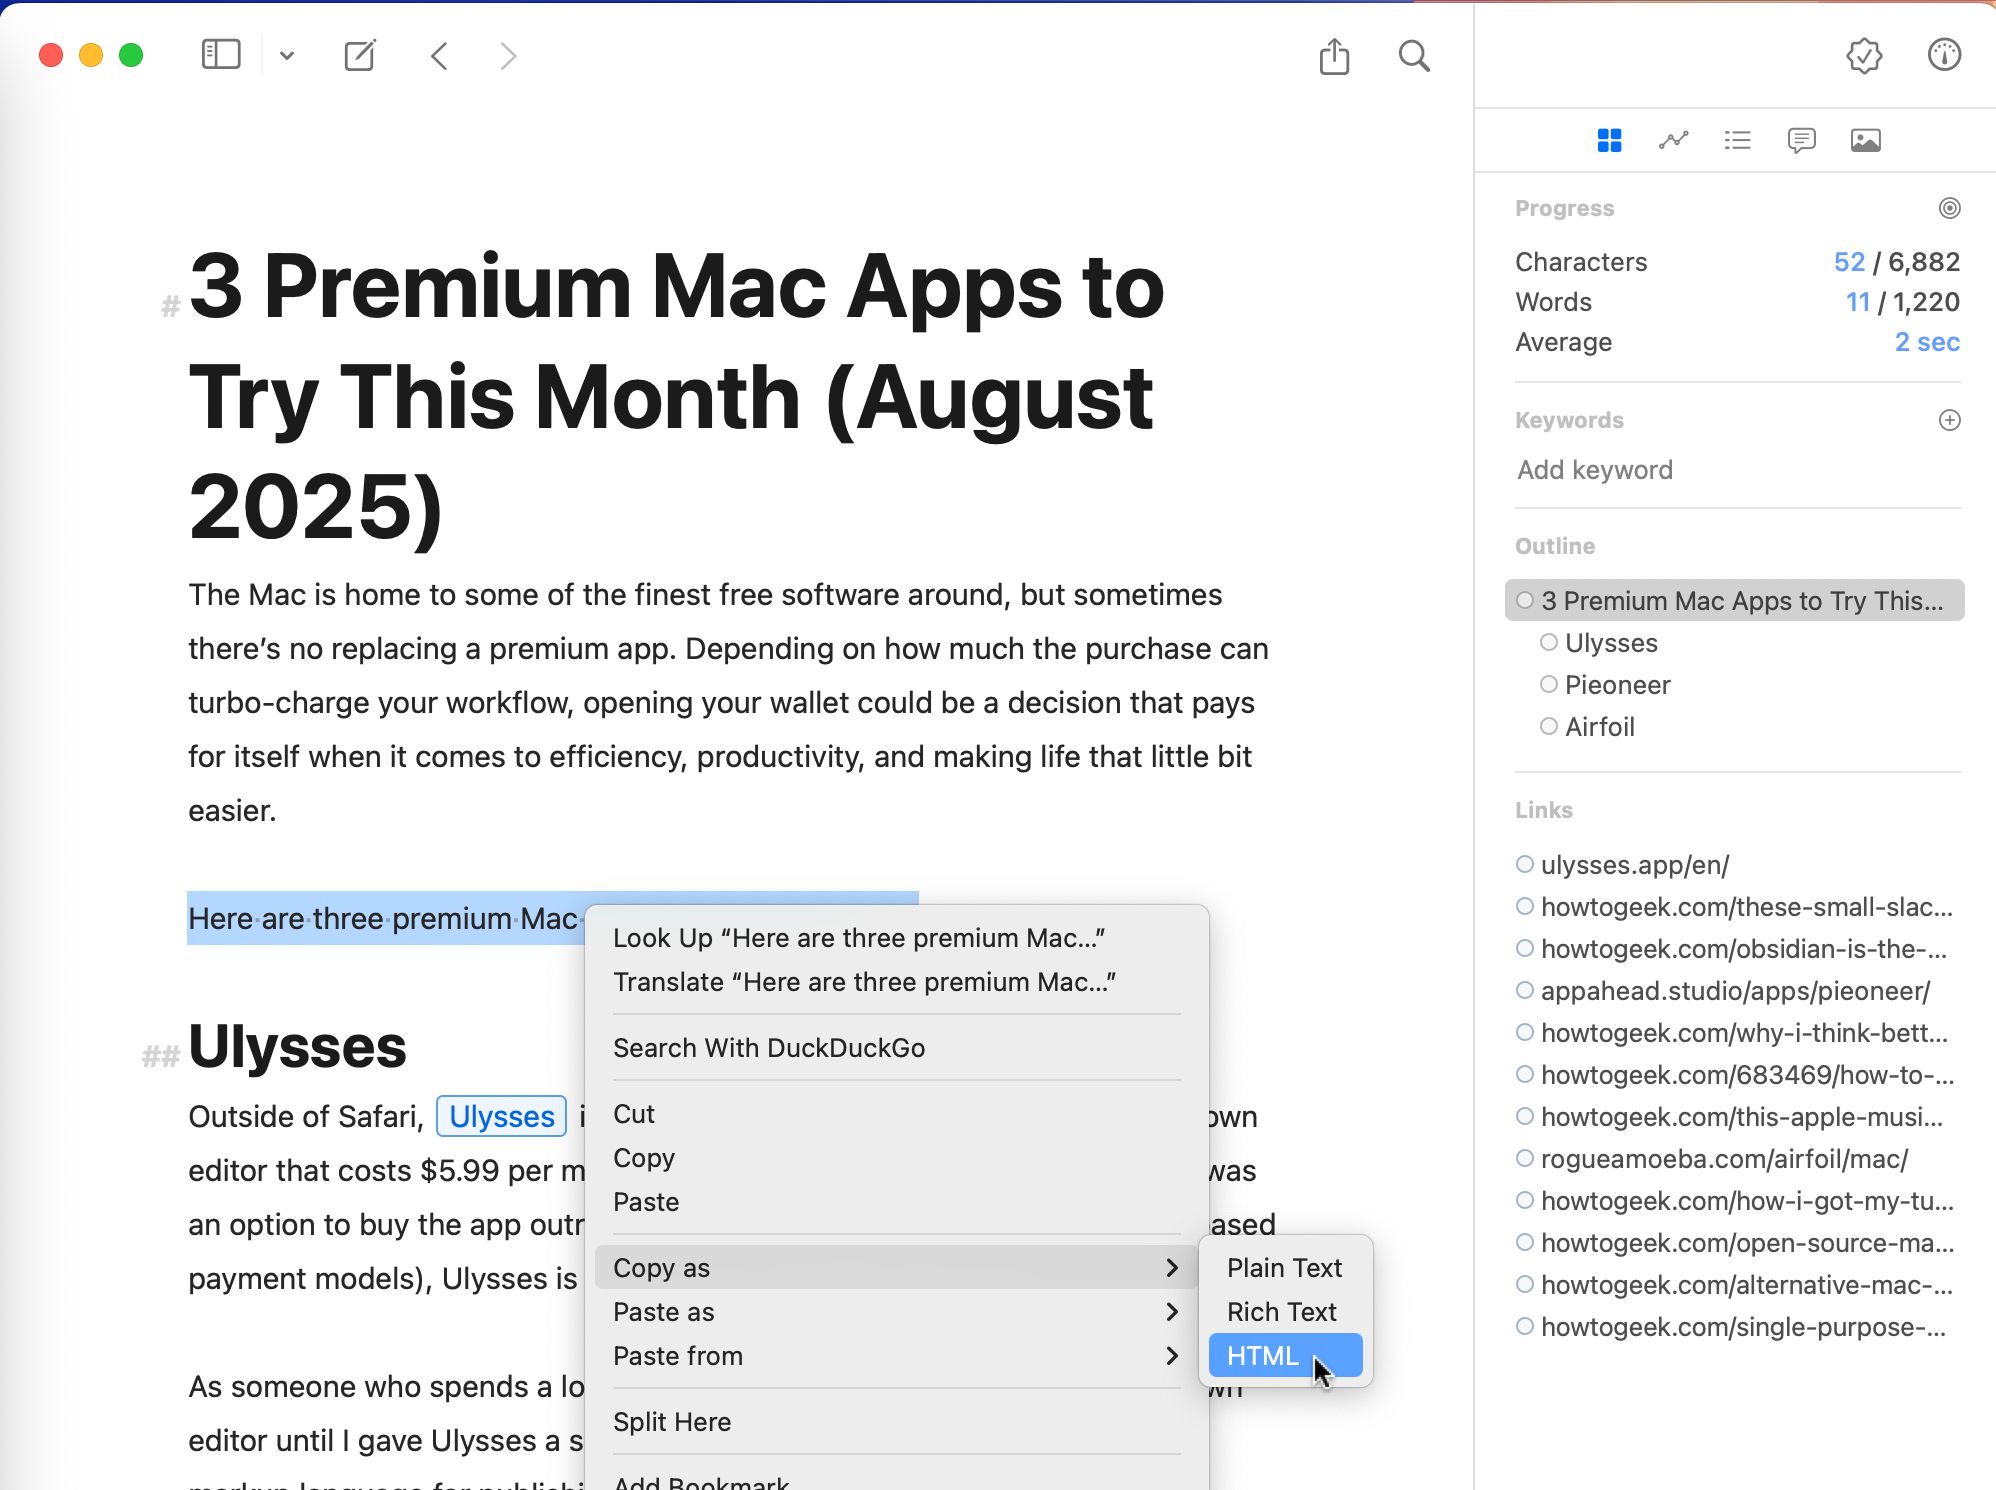Image resolution: width=1996 pixels, height=1490 pixels.
Task: Open the share export icon
Action: (x=1334, y=56)
